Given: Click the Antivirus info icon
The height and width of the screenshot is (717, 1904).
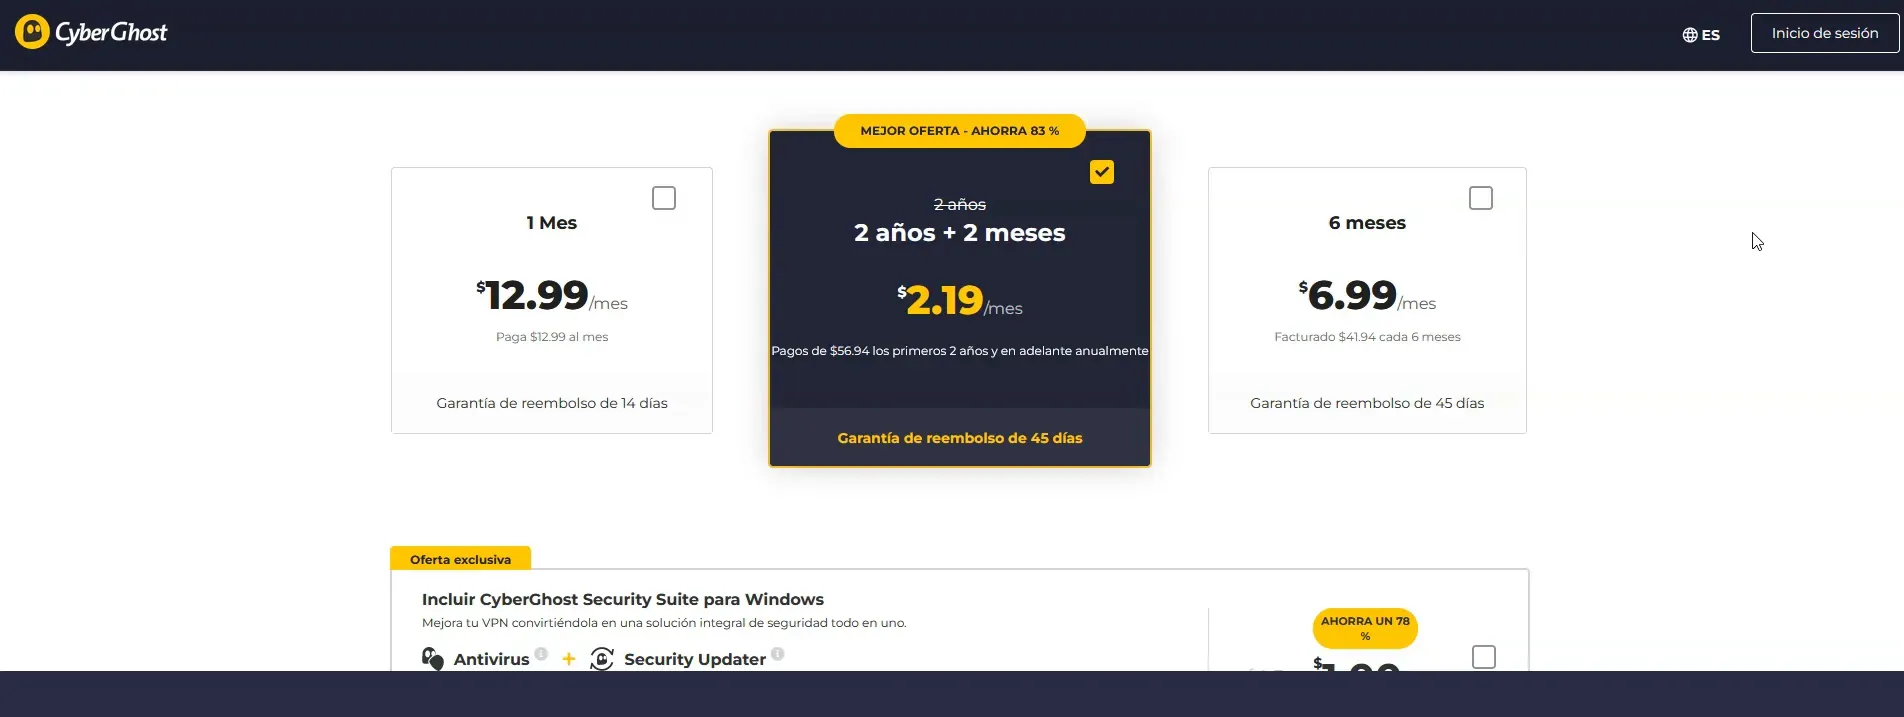Looking at the screenshot, I should coord(541,654).
